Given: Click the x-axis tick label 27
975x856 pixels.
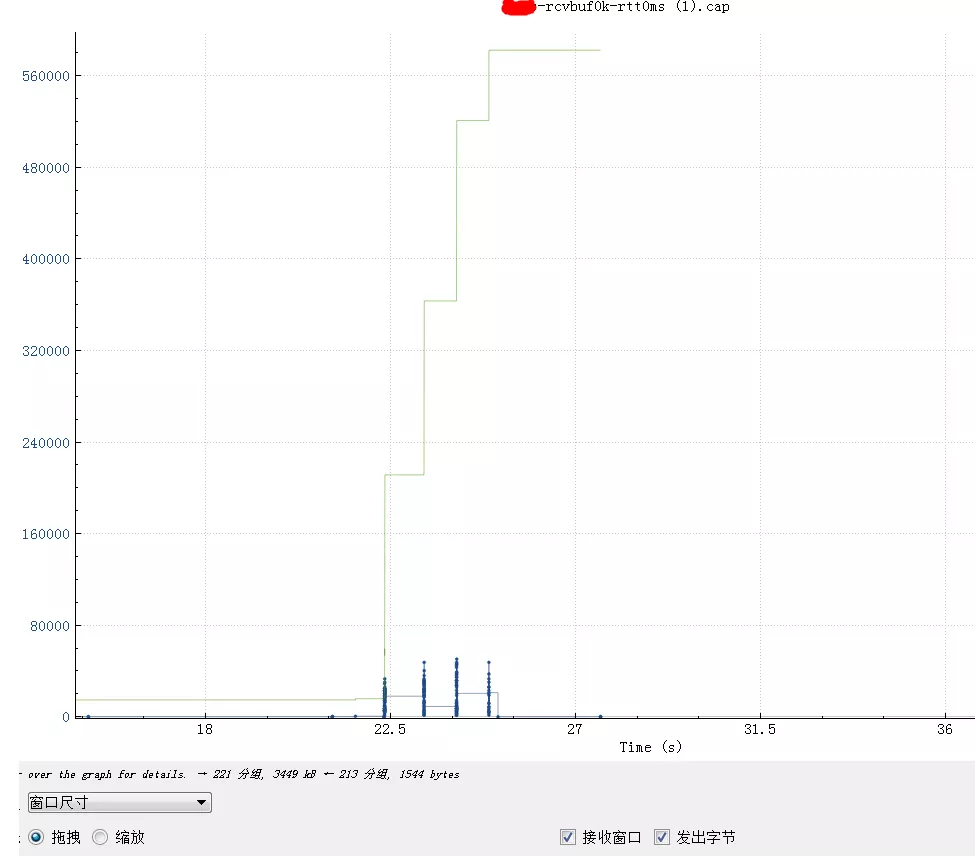Looking at the screenshot, I should click(575, 729).
